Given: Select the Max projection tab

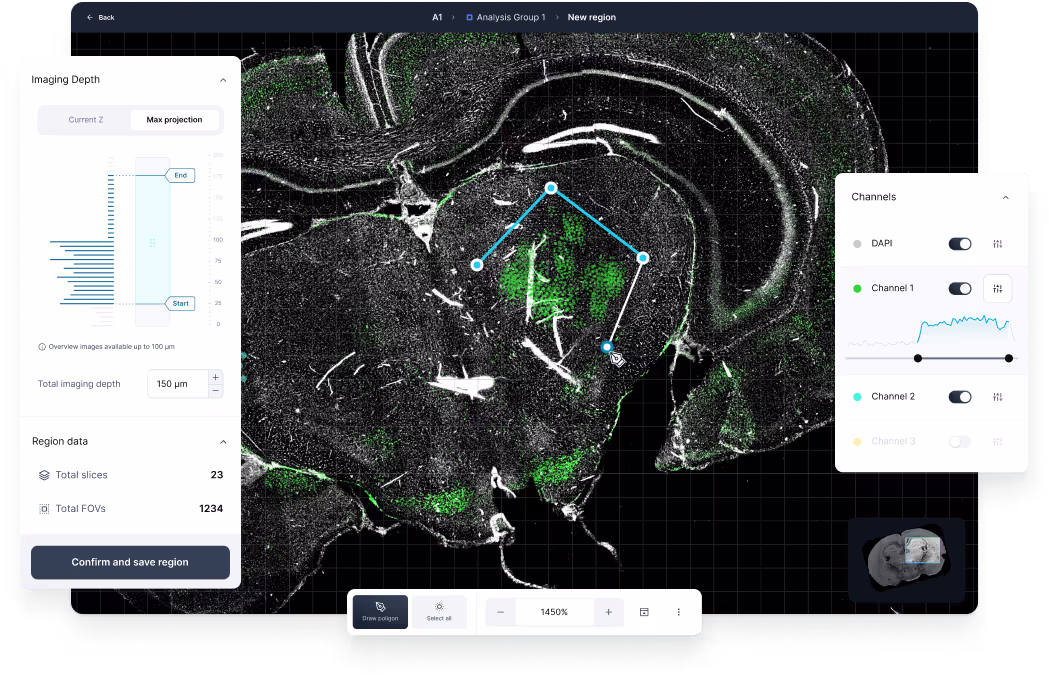Looking at the screenshot, I should [174, 120].
